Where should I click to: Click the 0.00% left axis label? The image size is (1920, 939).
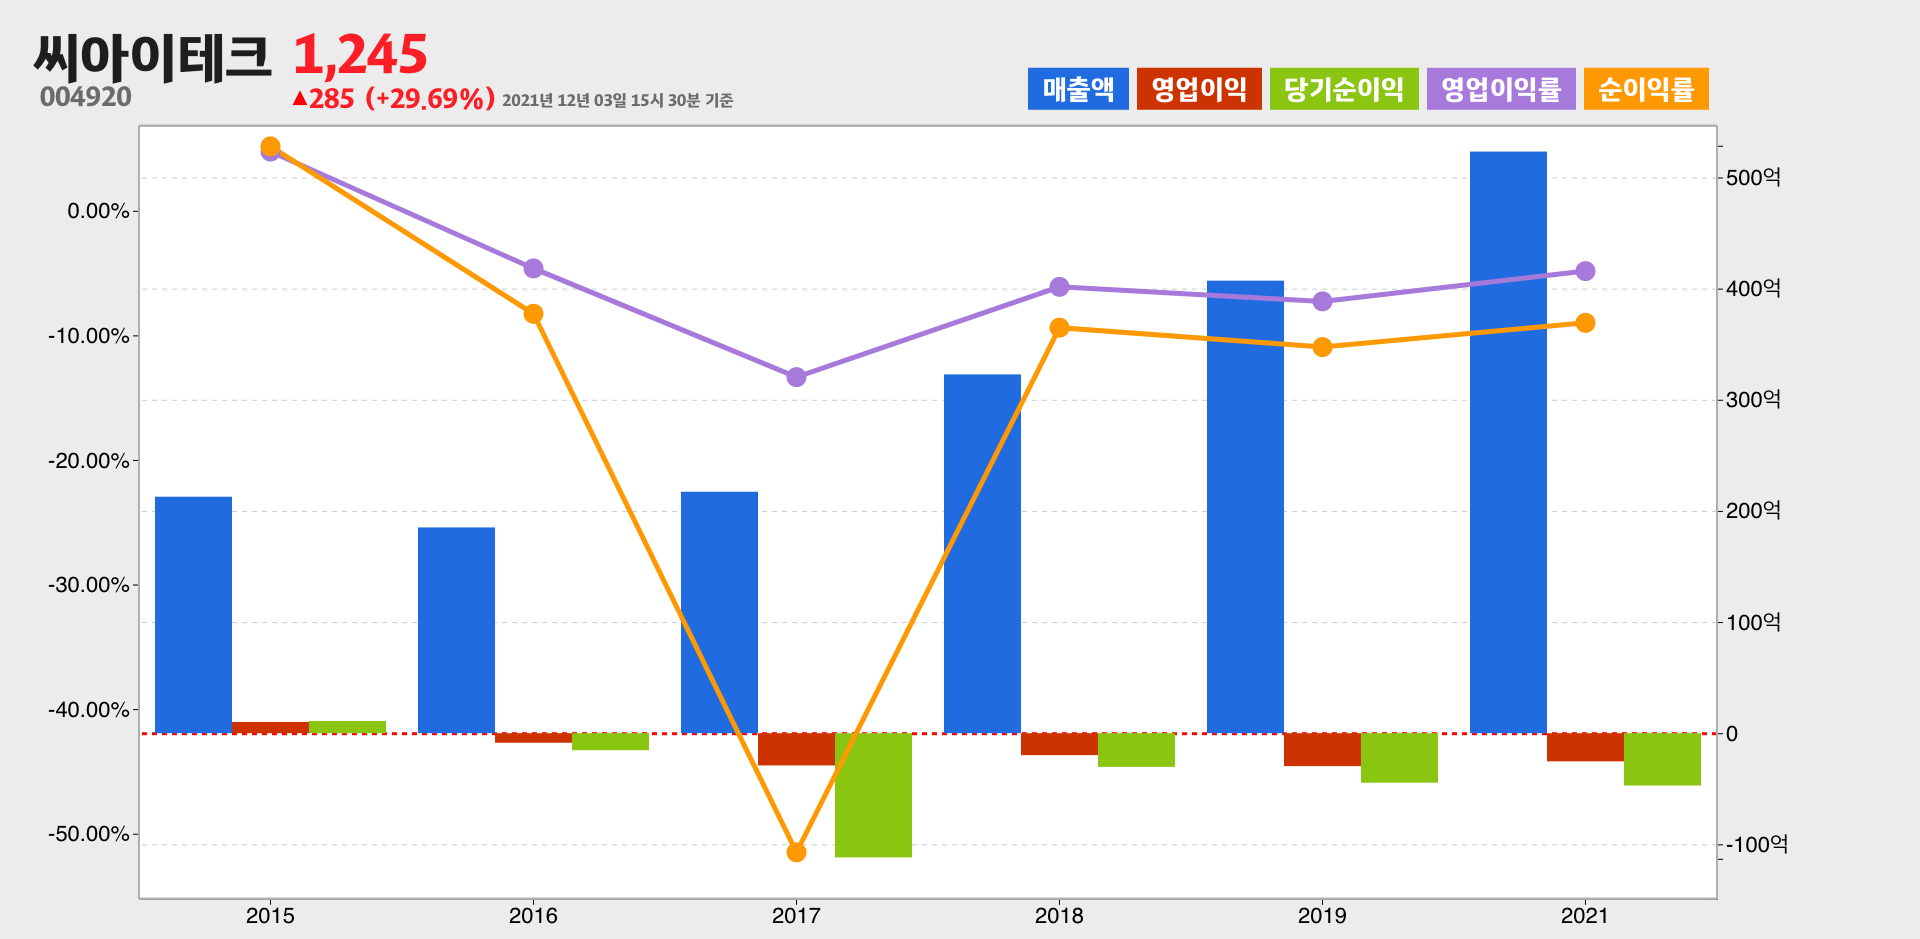click(98, 211)
